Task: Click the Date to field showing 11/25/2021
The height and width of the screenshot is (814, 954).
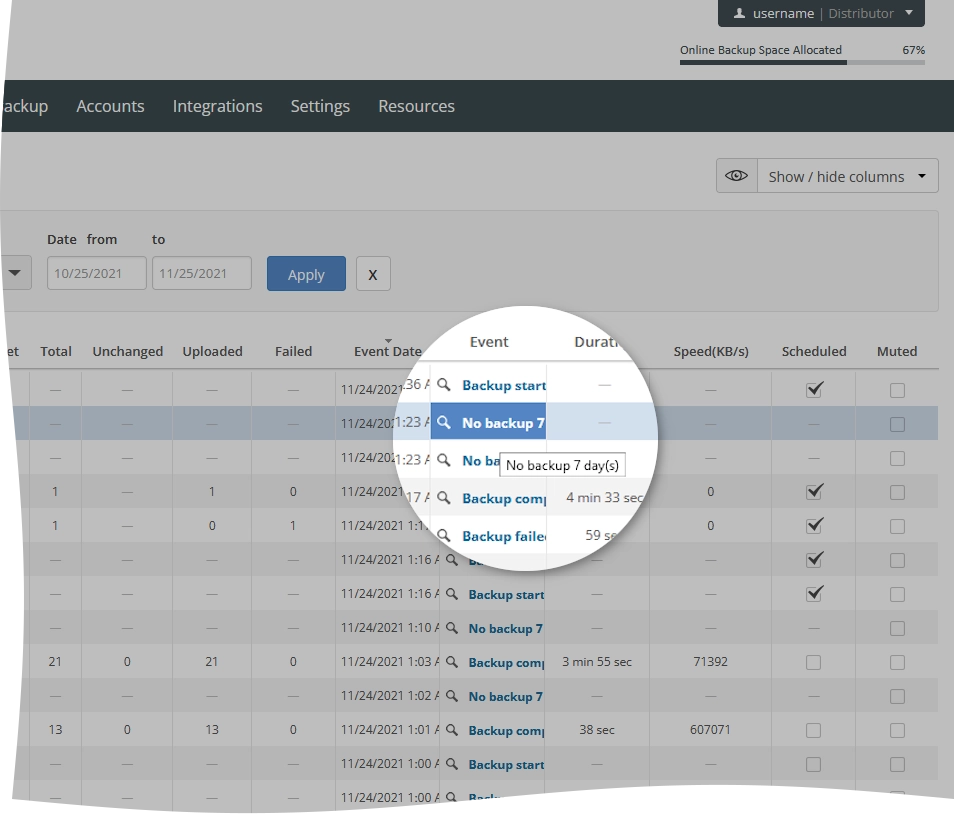Action: [201, 273]
